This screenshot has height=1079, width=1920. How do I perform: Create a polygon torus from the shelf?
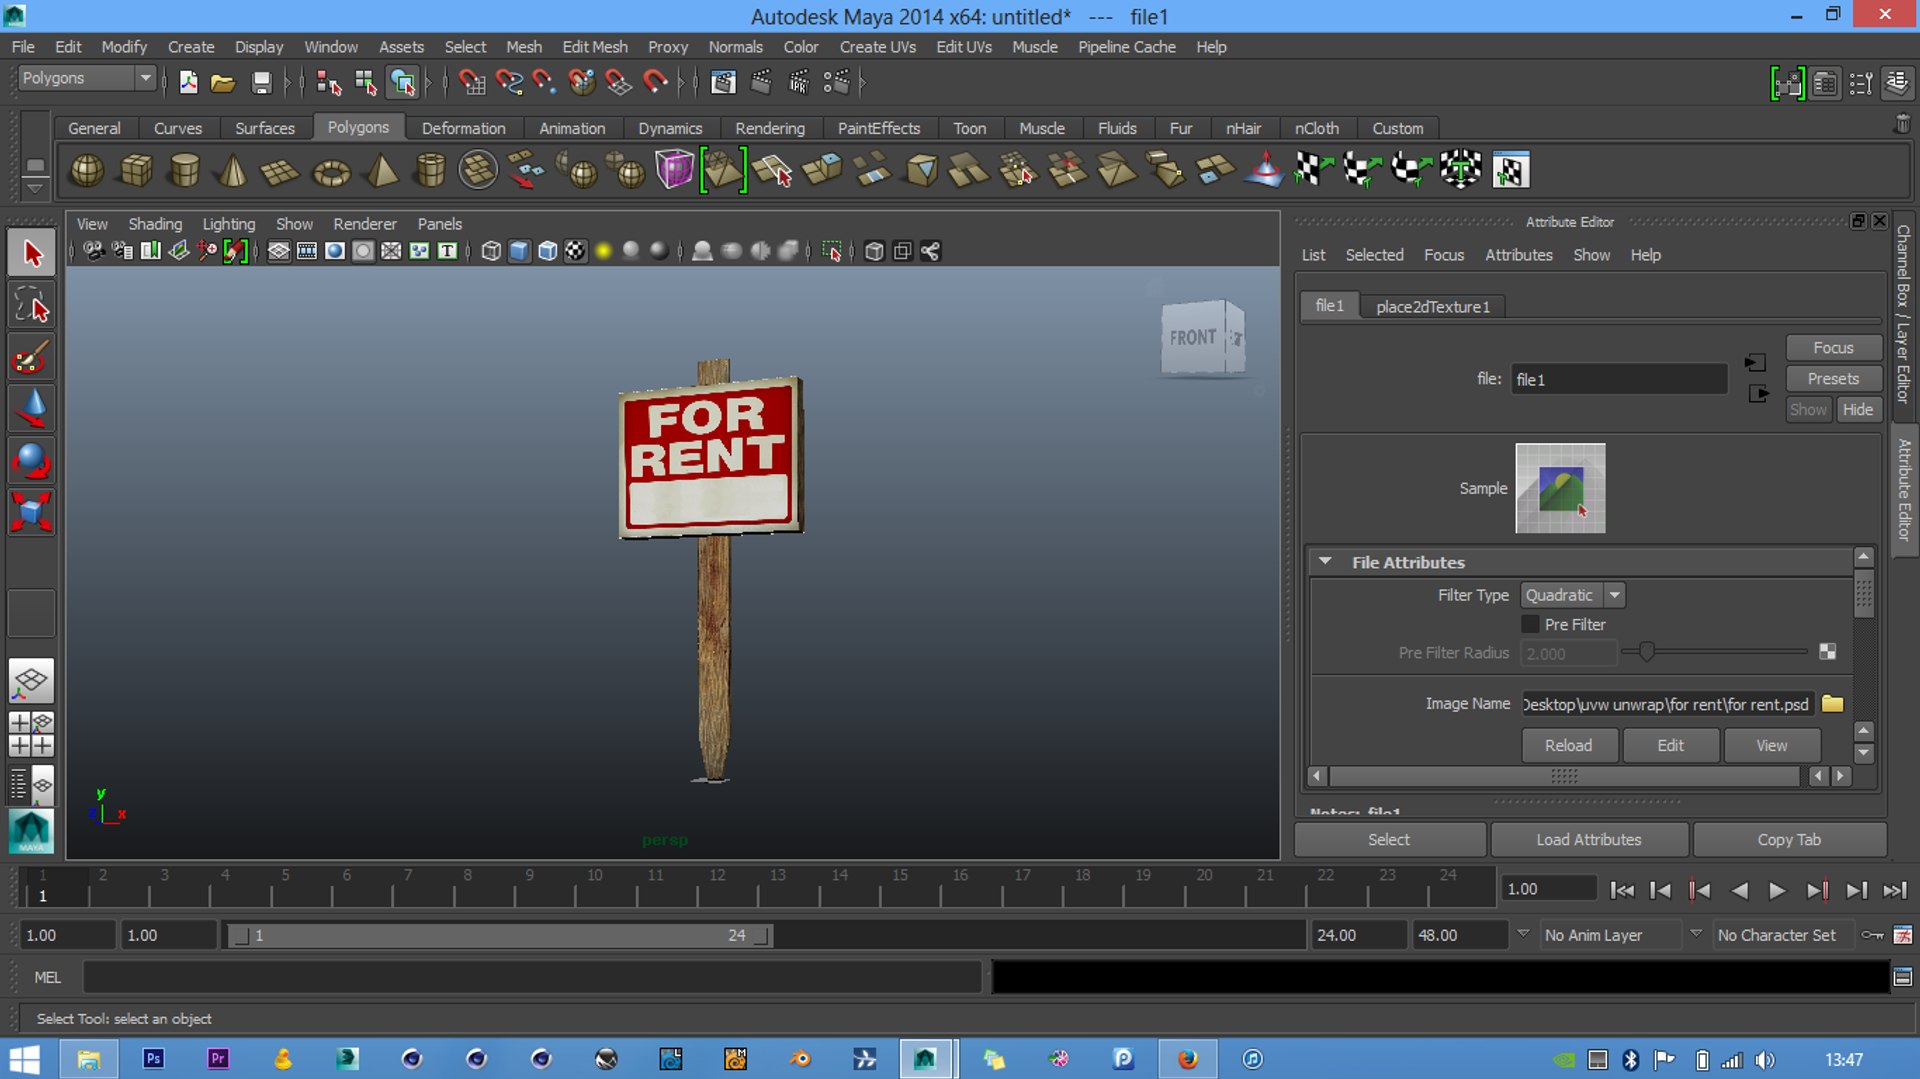[331, 171]
